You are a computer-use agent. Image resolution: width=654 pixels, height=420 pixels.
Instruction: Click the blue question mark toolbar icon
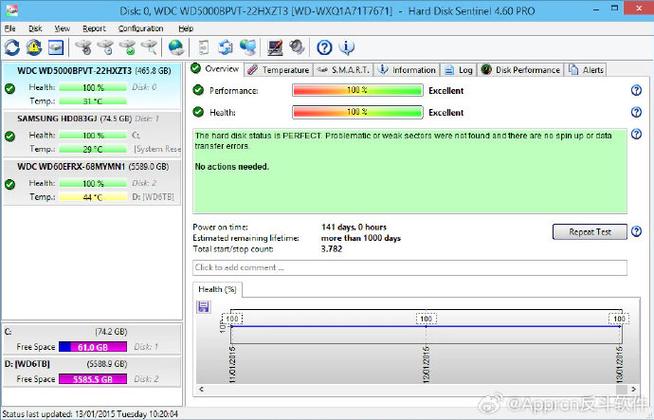coord(324,48)
